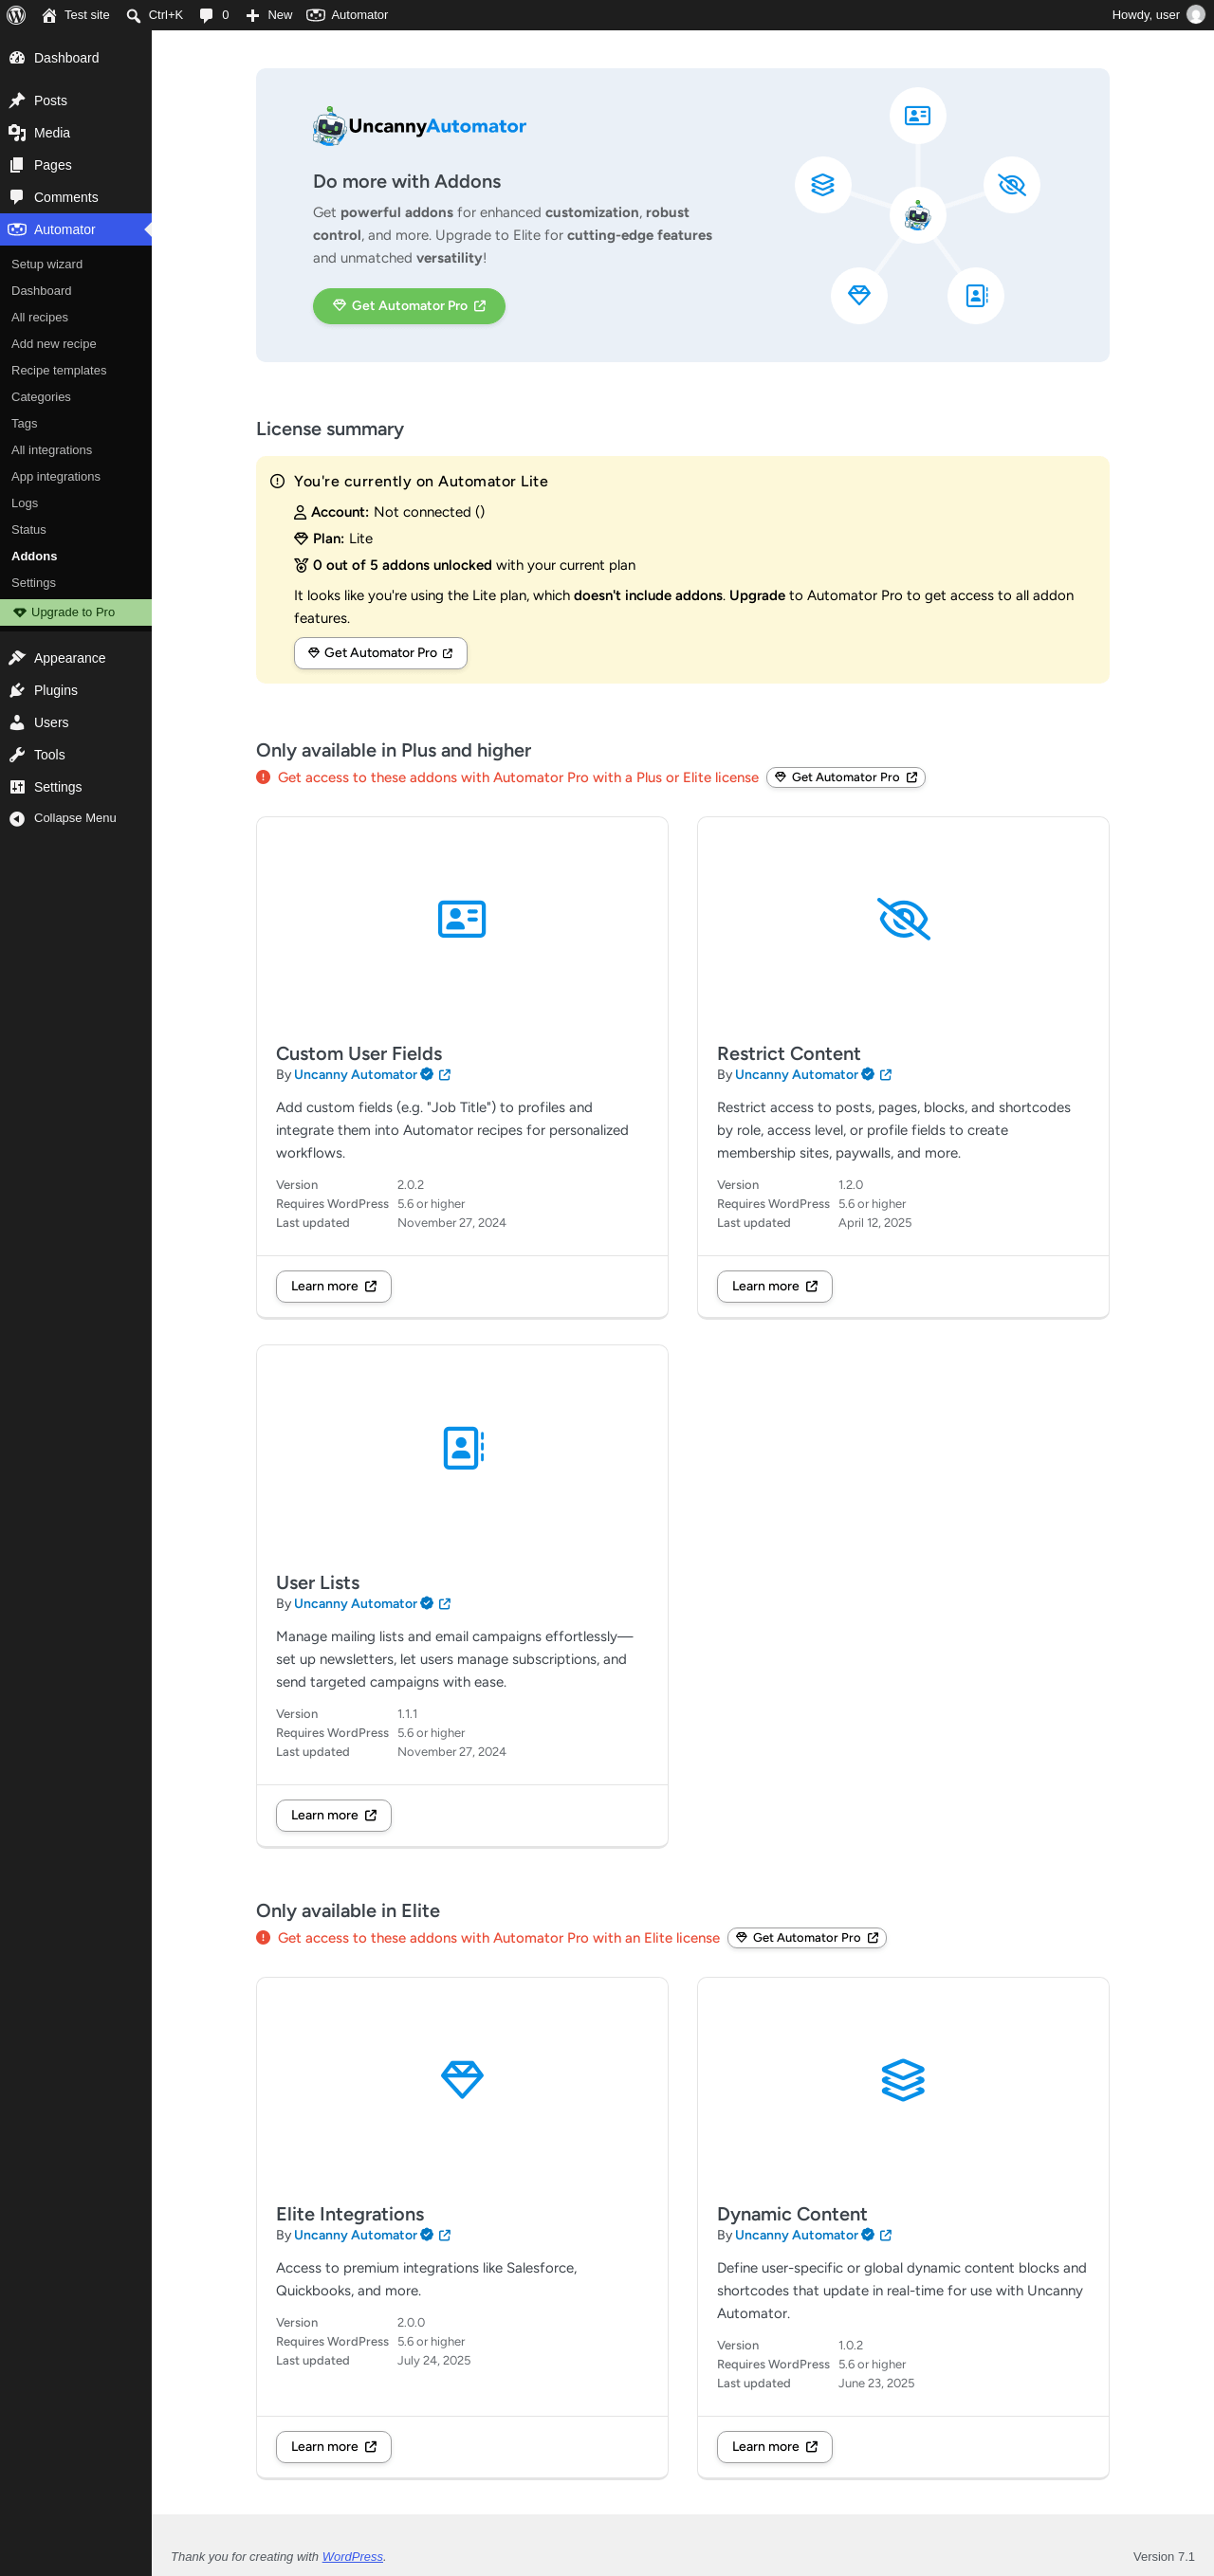
Task: Click external link icon beside Elite Integrations author
Action: [x=445, y=2234]
